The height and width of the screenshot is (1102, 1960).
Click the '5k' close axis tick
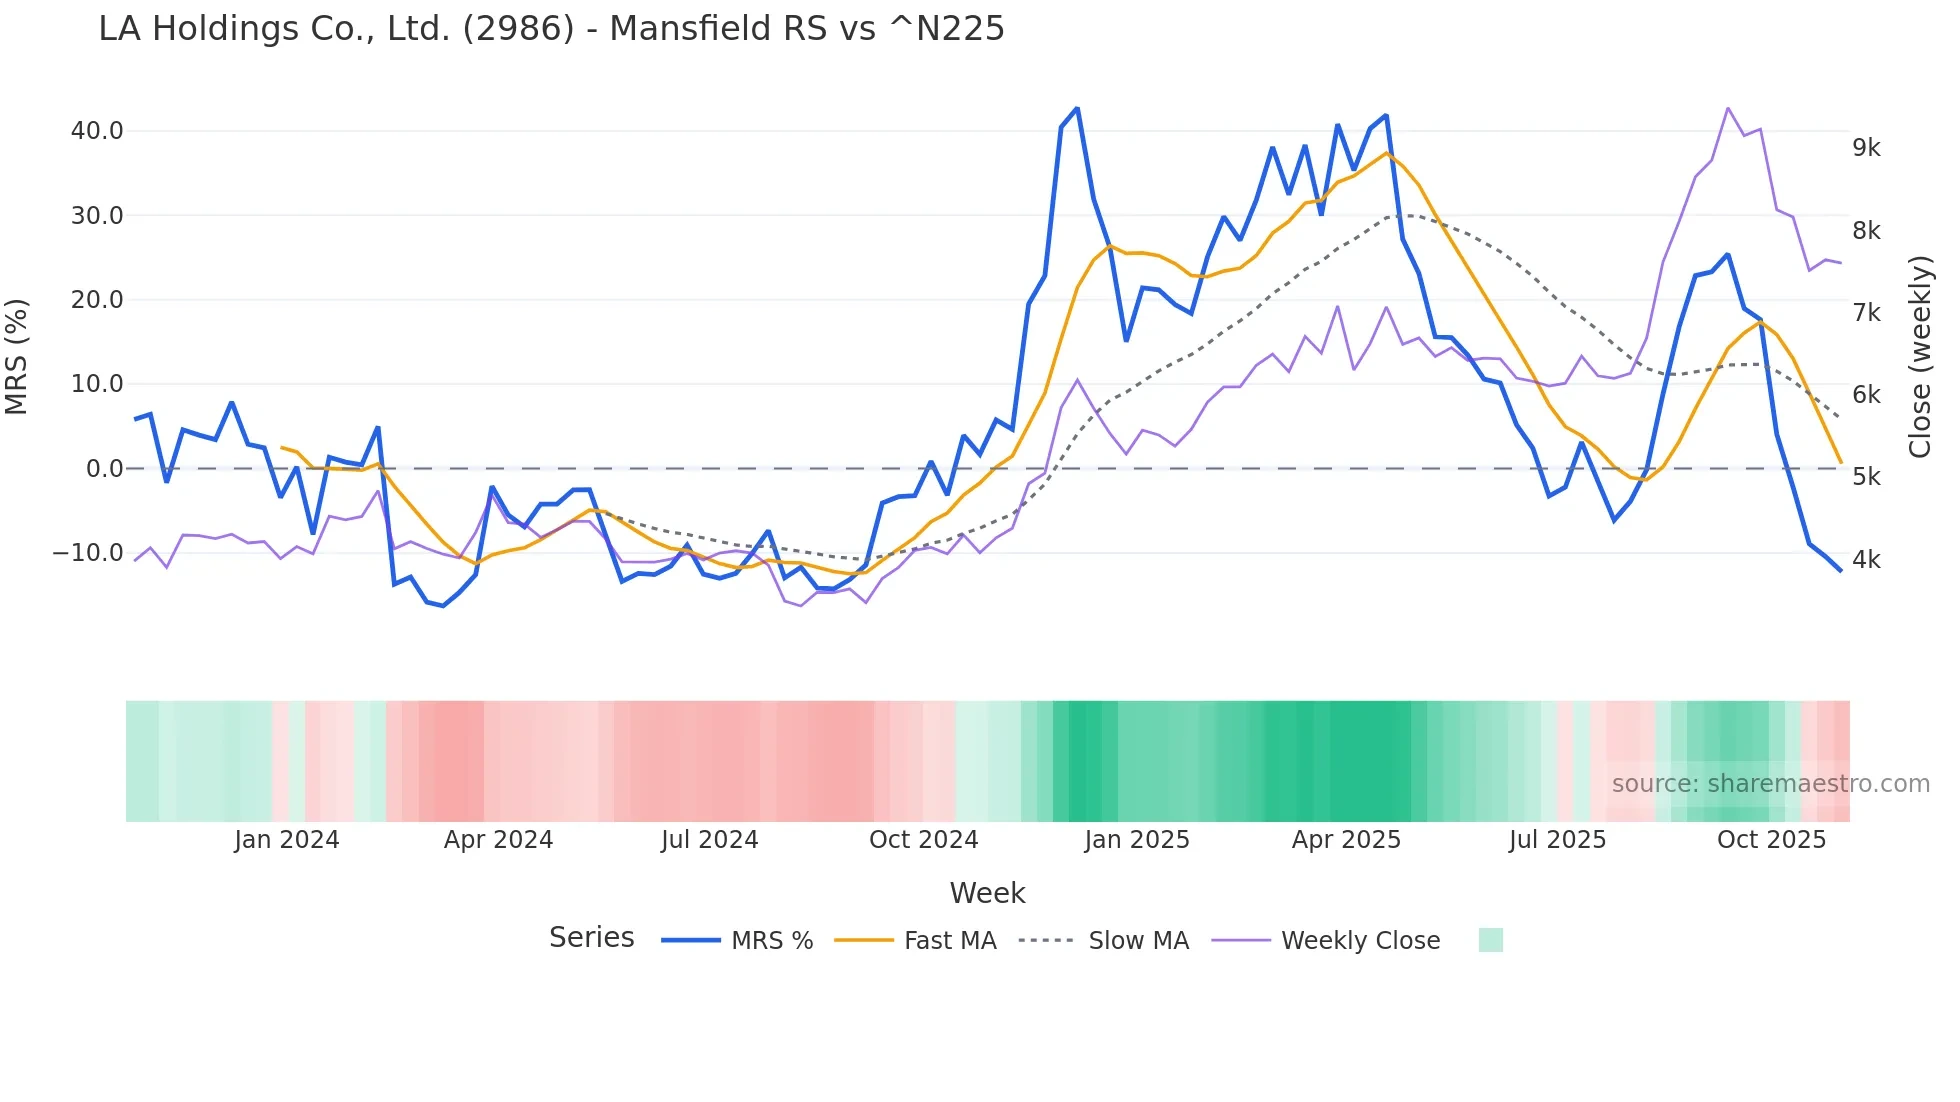[1866, 477]
